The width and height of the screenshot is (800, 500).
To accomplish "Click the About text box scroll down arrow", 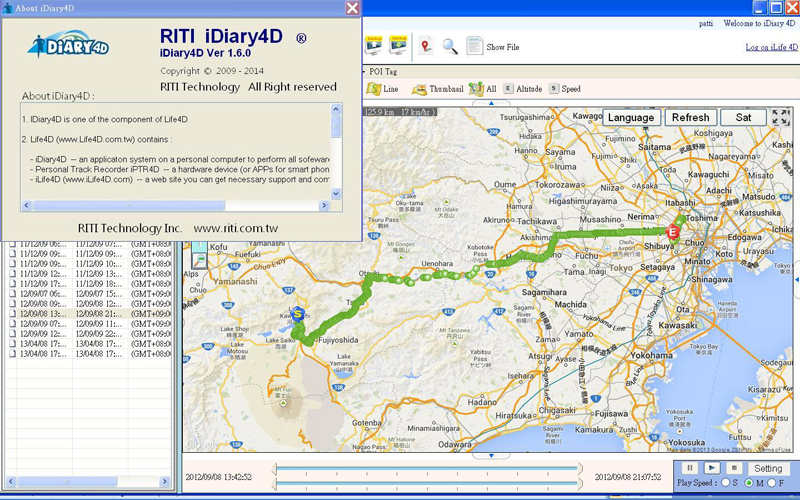I will (336, 193).
